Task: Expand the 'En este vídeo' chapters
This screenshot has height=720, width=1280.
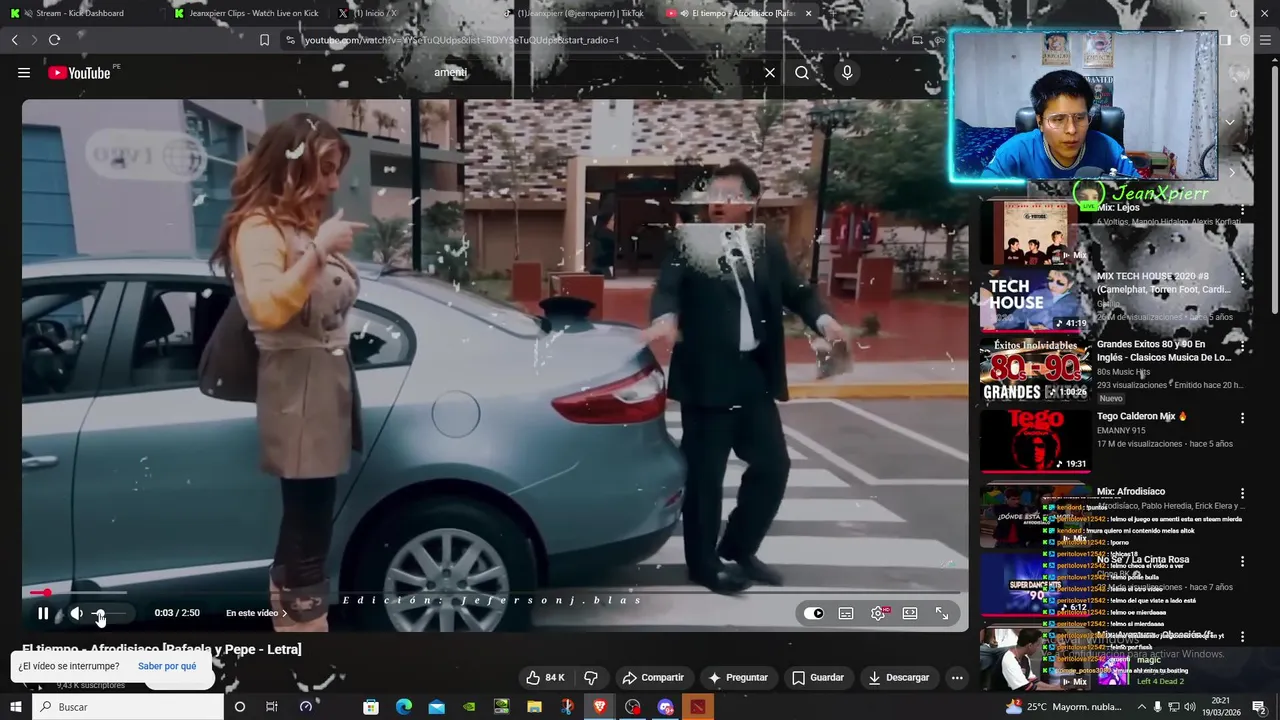Action: [256, 613]
